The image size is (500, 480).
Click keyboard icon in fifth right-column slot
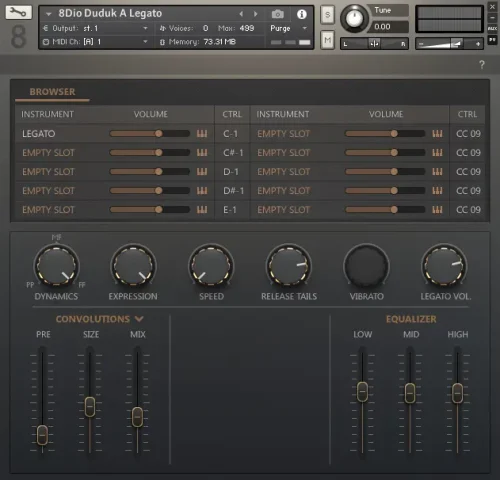(437, 210)
